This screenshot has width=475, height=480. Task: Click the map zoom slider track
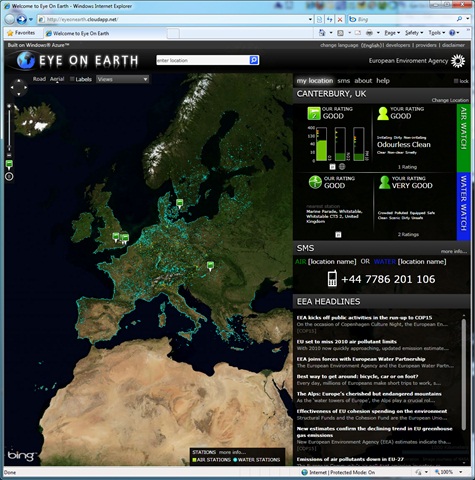point(9,130)
